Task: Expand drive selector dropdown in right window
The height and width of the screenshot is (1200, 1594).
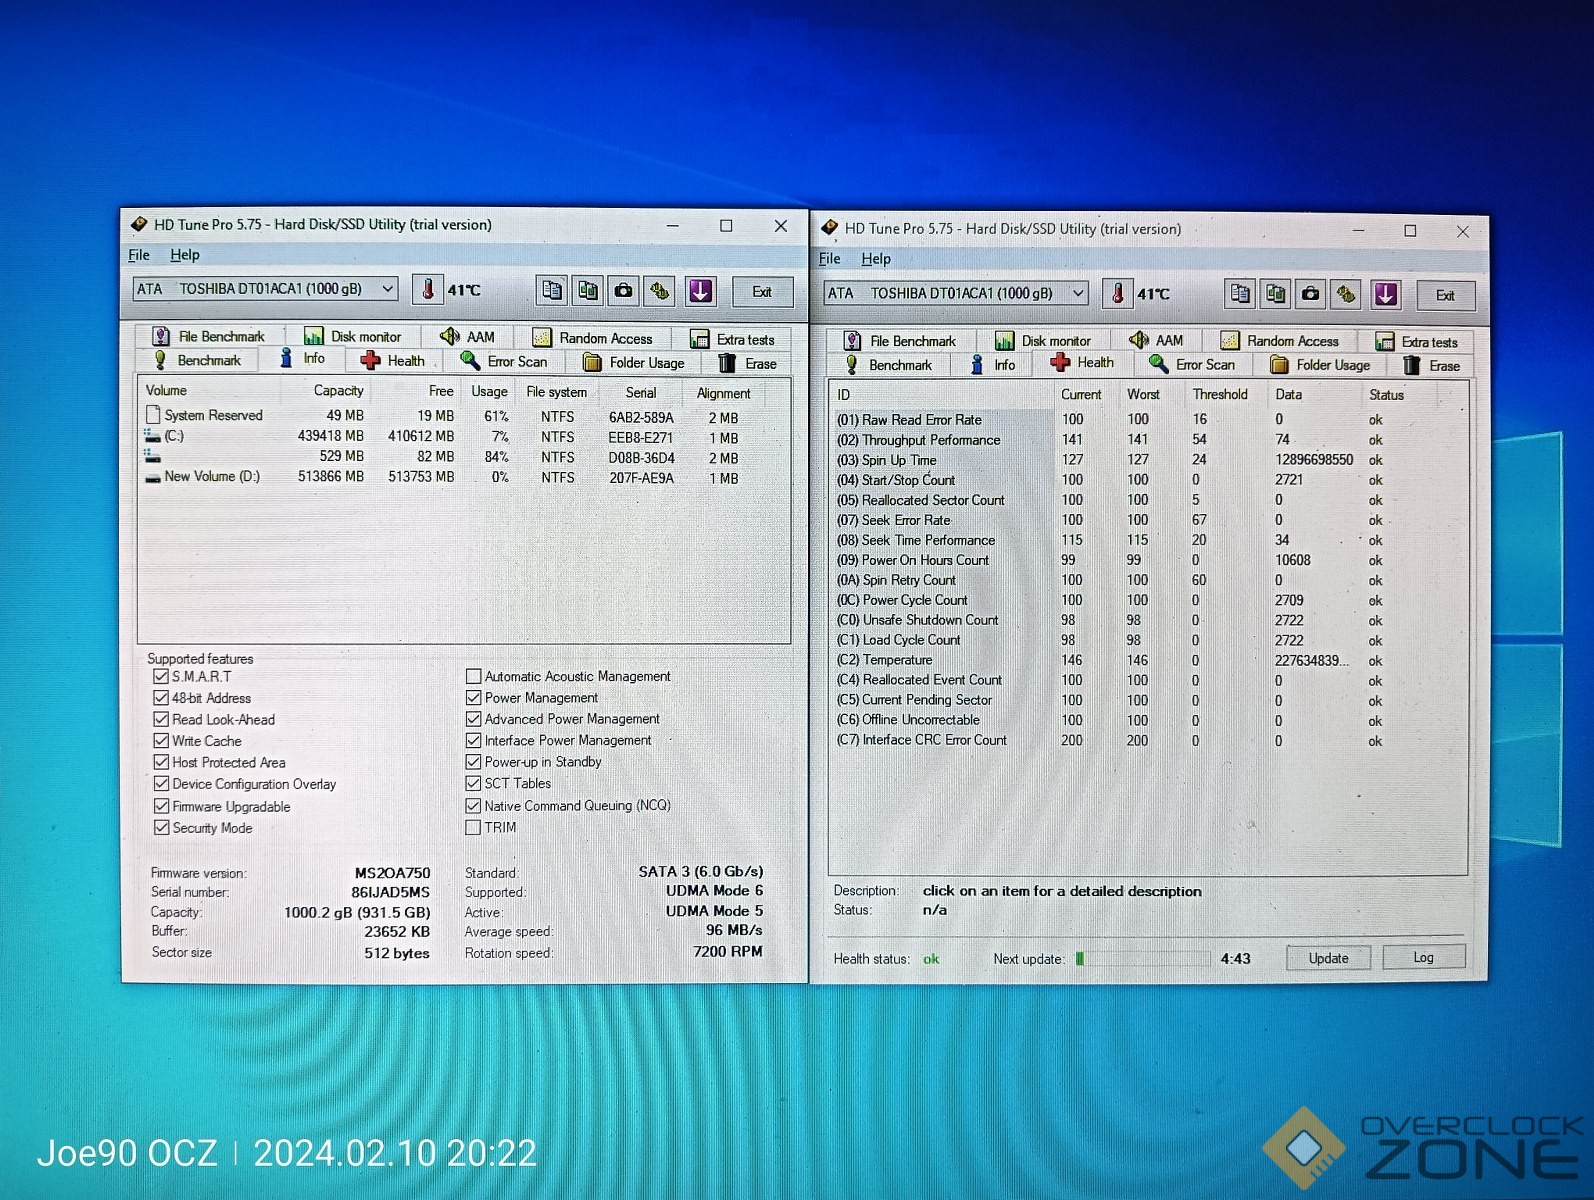Action: 1078,293
